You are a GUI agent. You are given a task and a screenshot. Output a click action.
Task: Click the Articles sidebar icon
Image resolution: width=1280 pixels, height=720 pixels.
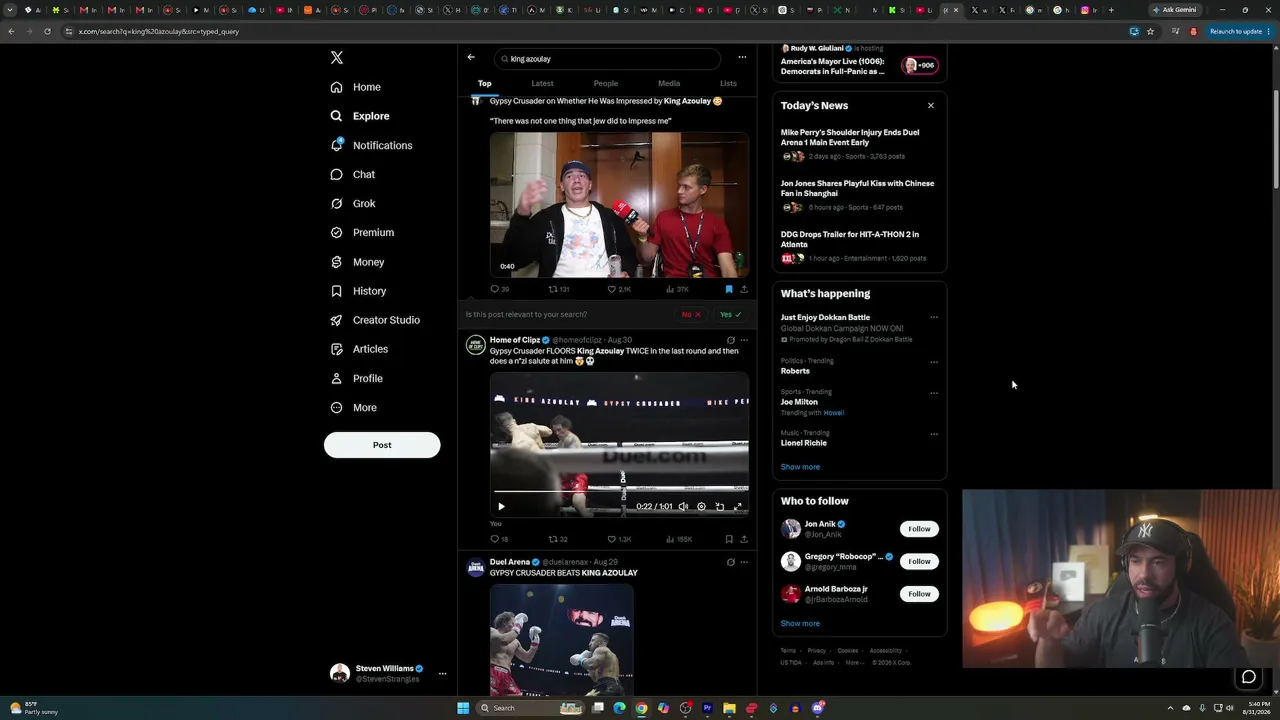click(337, 349)
